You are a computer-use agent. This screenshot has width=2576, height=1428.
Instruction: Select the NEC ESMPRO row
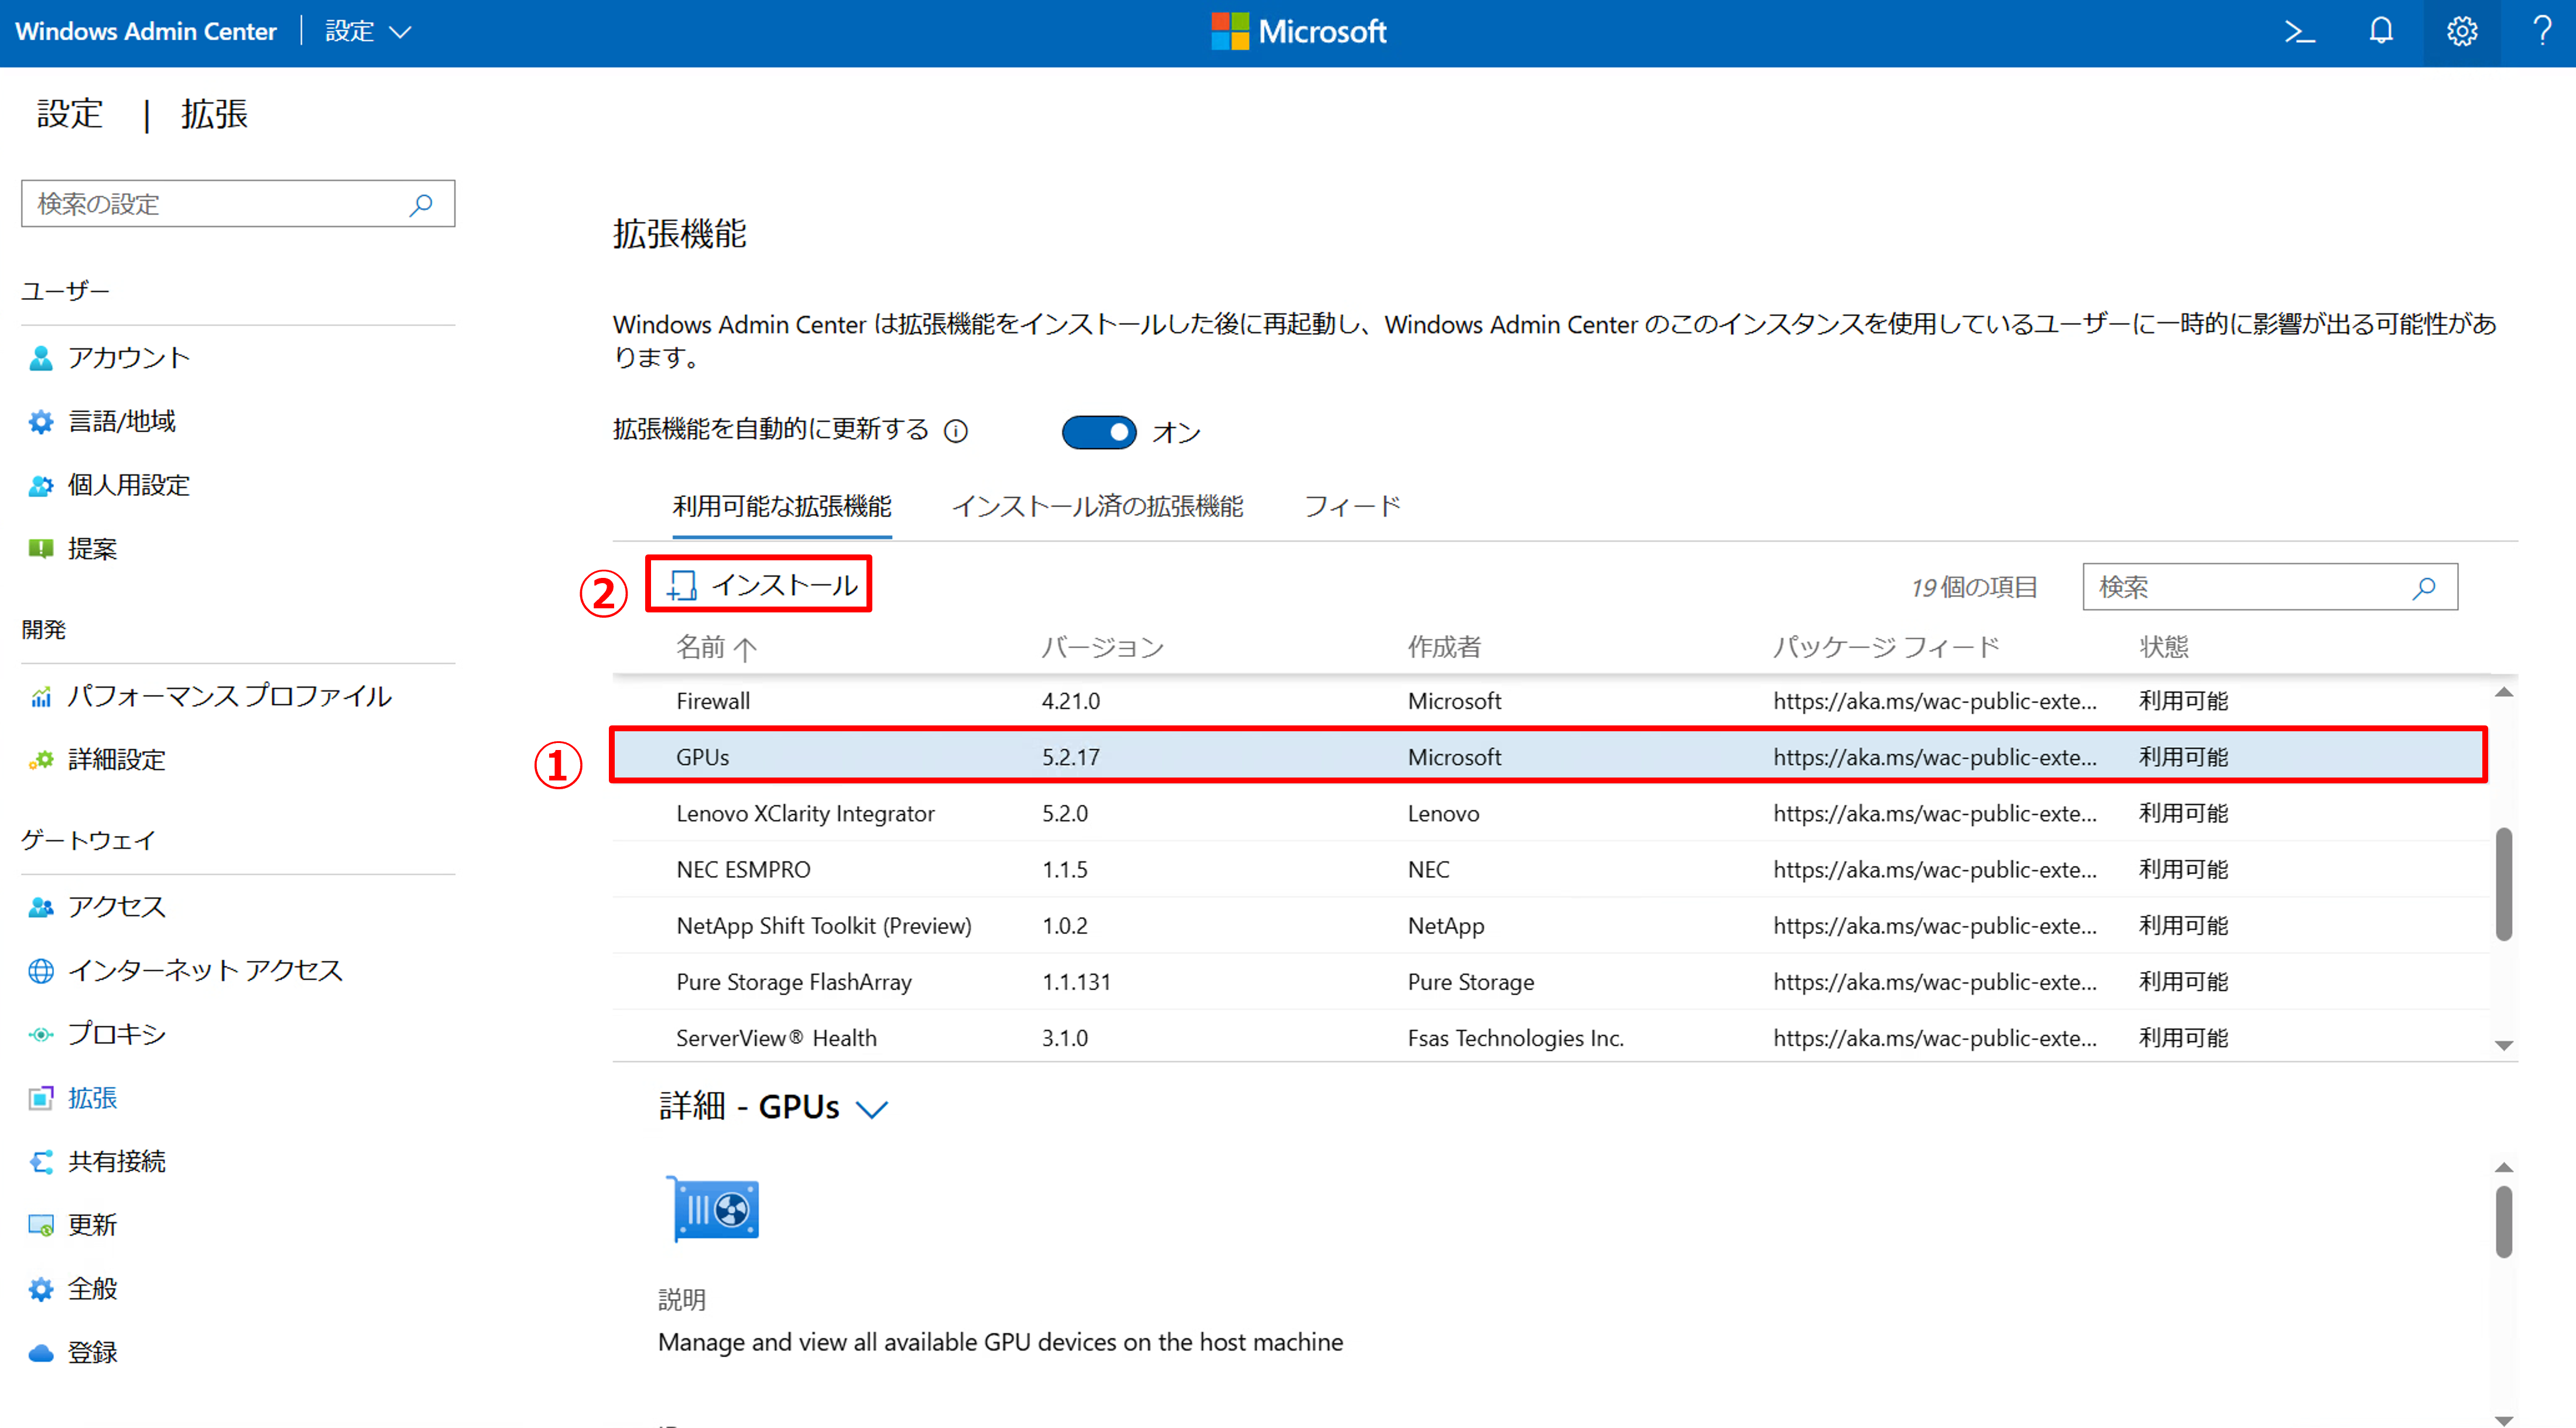(1550, 870)
